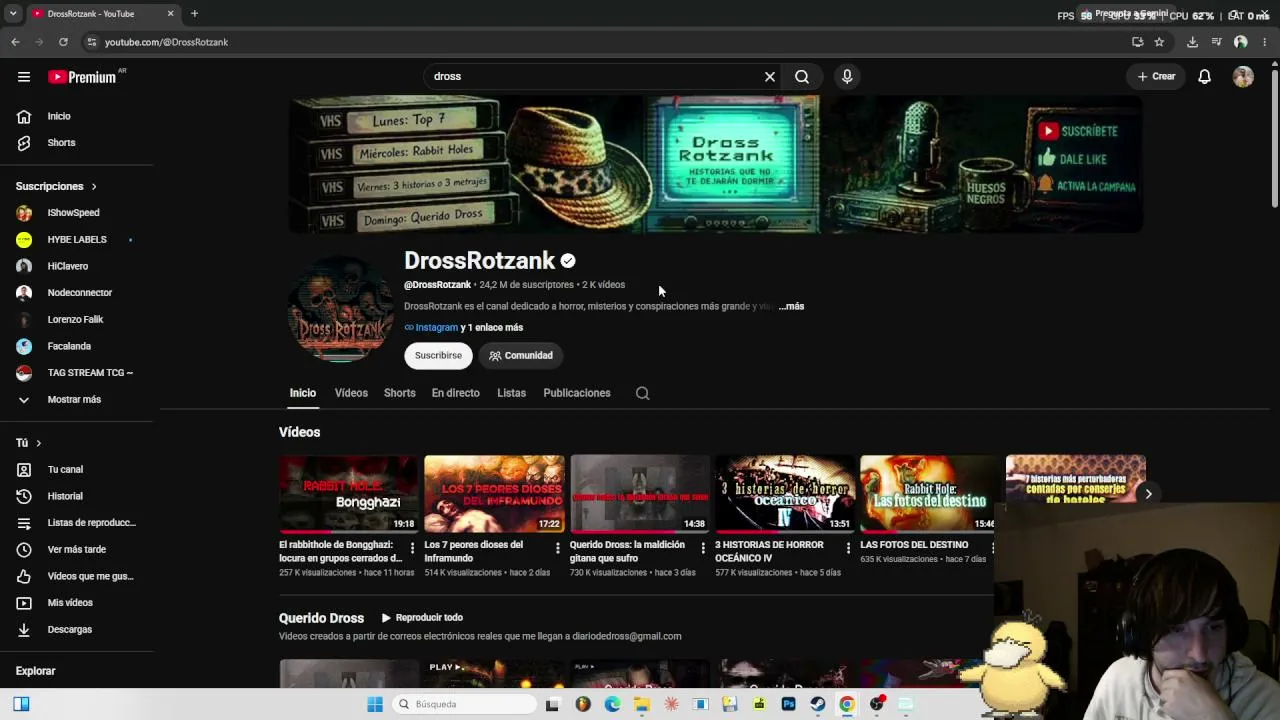Open the Lorenzo Fallik subscription
The height and width of the screenshot is (720, 1280).
coord(77,320)
